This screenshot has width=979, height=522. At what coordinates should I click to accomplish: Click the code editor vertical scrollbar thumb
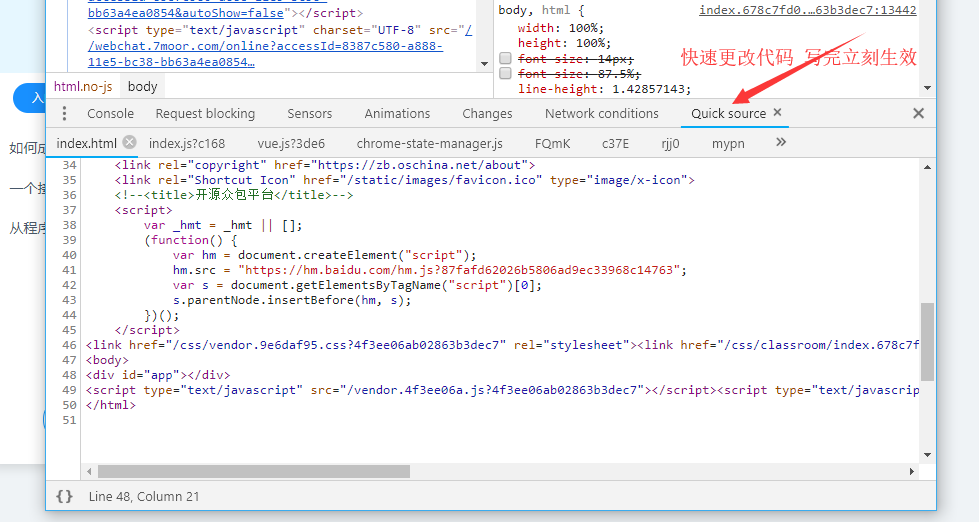pos(927,342)
